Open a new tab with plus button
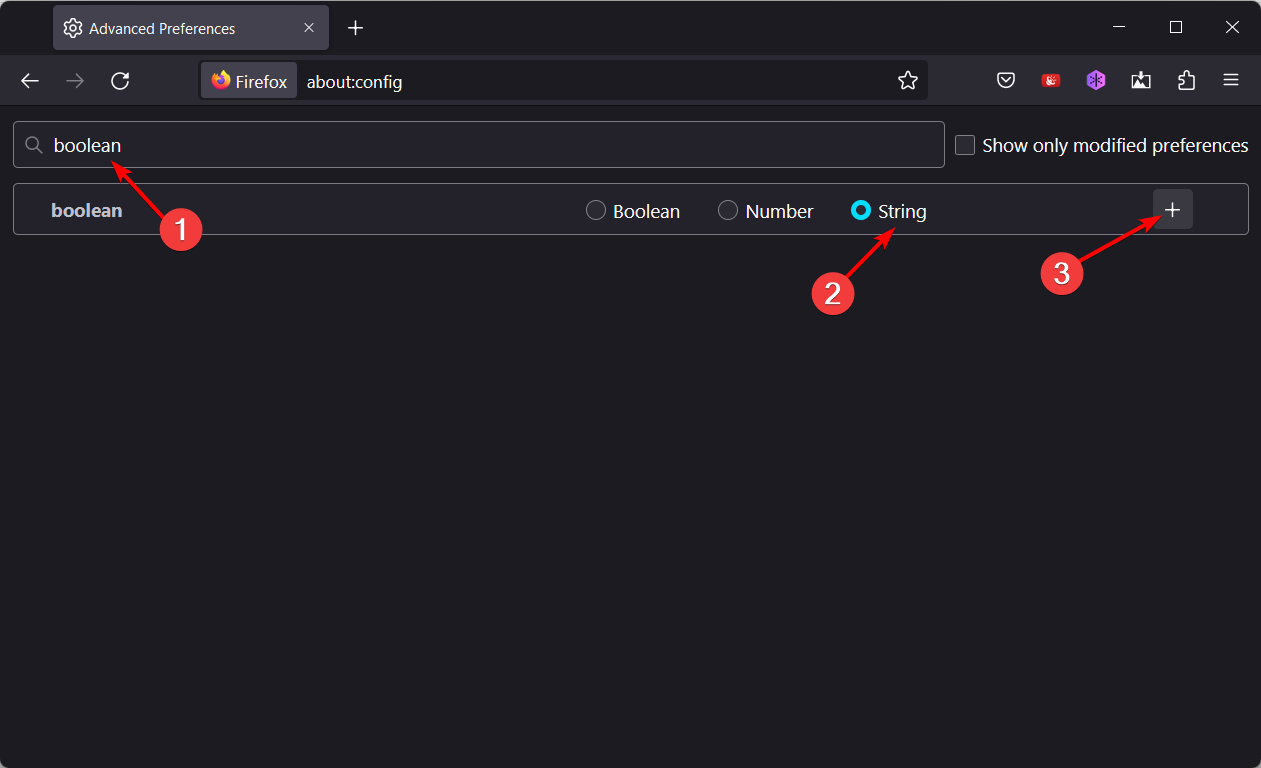Image resolution: width=1261 pixels, height=768 pixels. click(355, 28)
